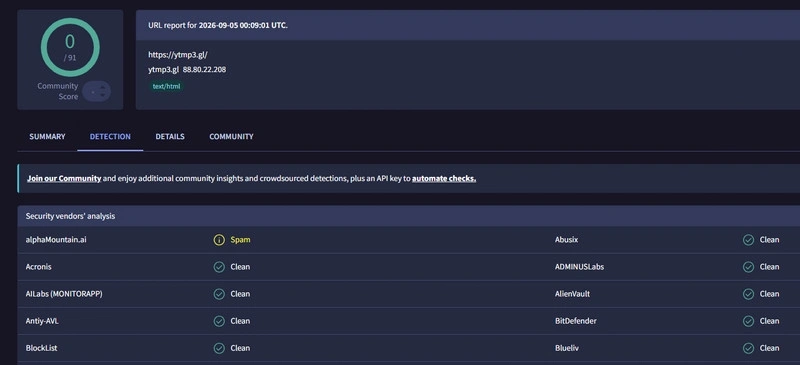The width and height of the screenshot is (800, 365).
Task: Click the Clean checkmark icon for BitDefender
Action: pos(748,321)
